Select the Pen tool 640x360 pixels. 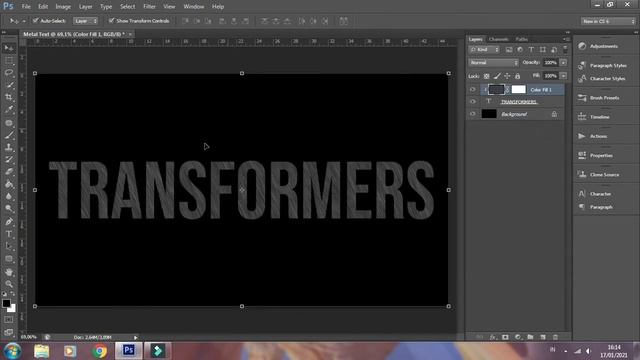[9, 222]
